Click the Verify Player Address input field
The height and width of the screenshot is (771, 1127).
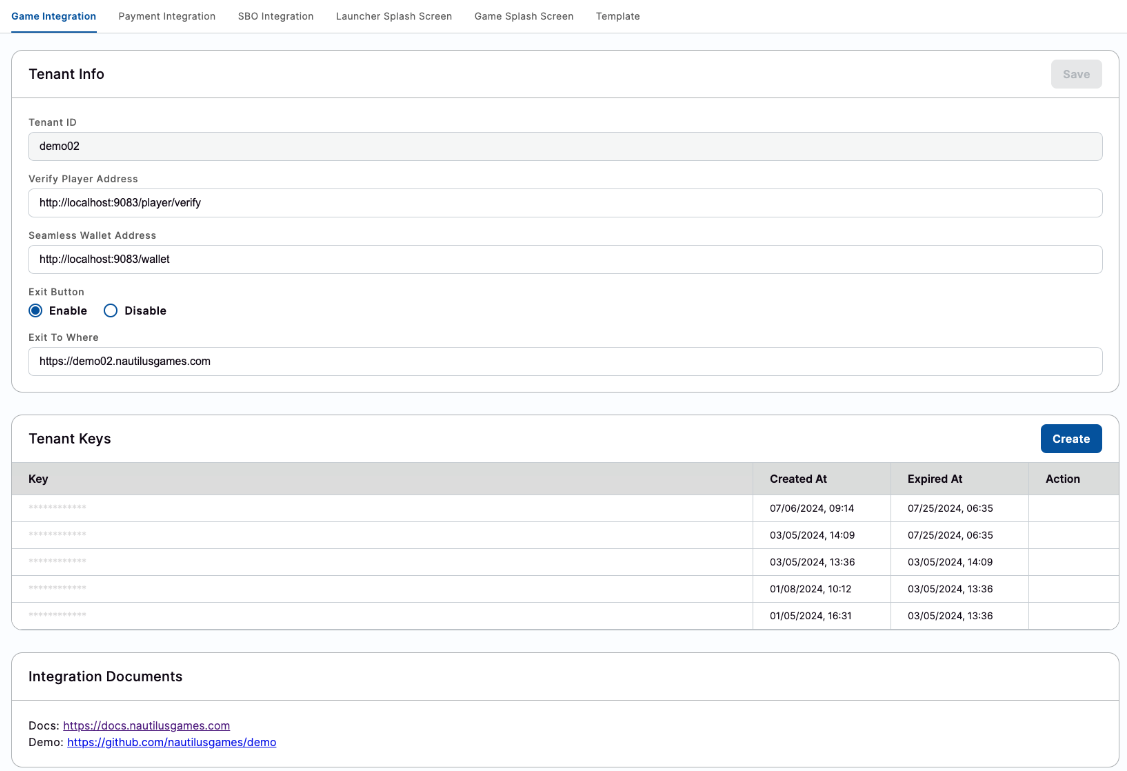click(x=565, y=203)
